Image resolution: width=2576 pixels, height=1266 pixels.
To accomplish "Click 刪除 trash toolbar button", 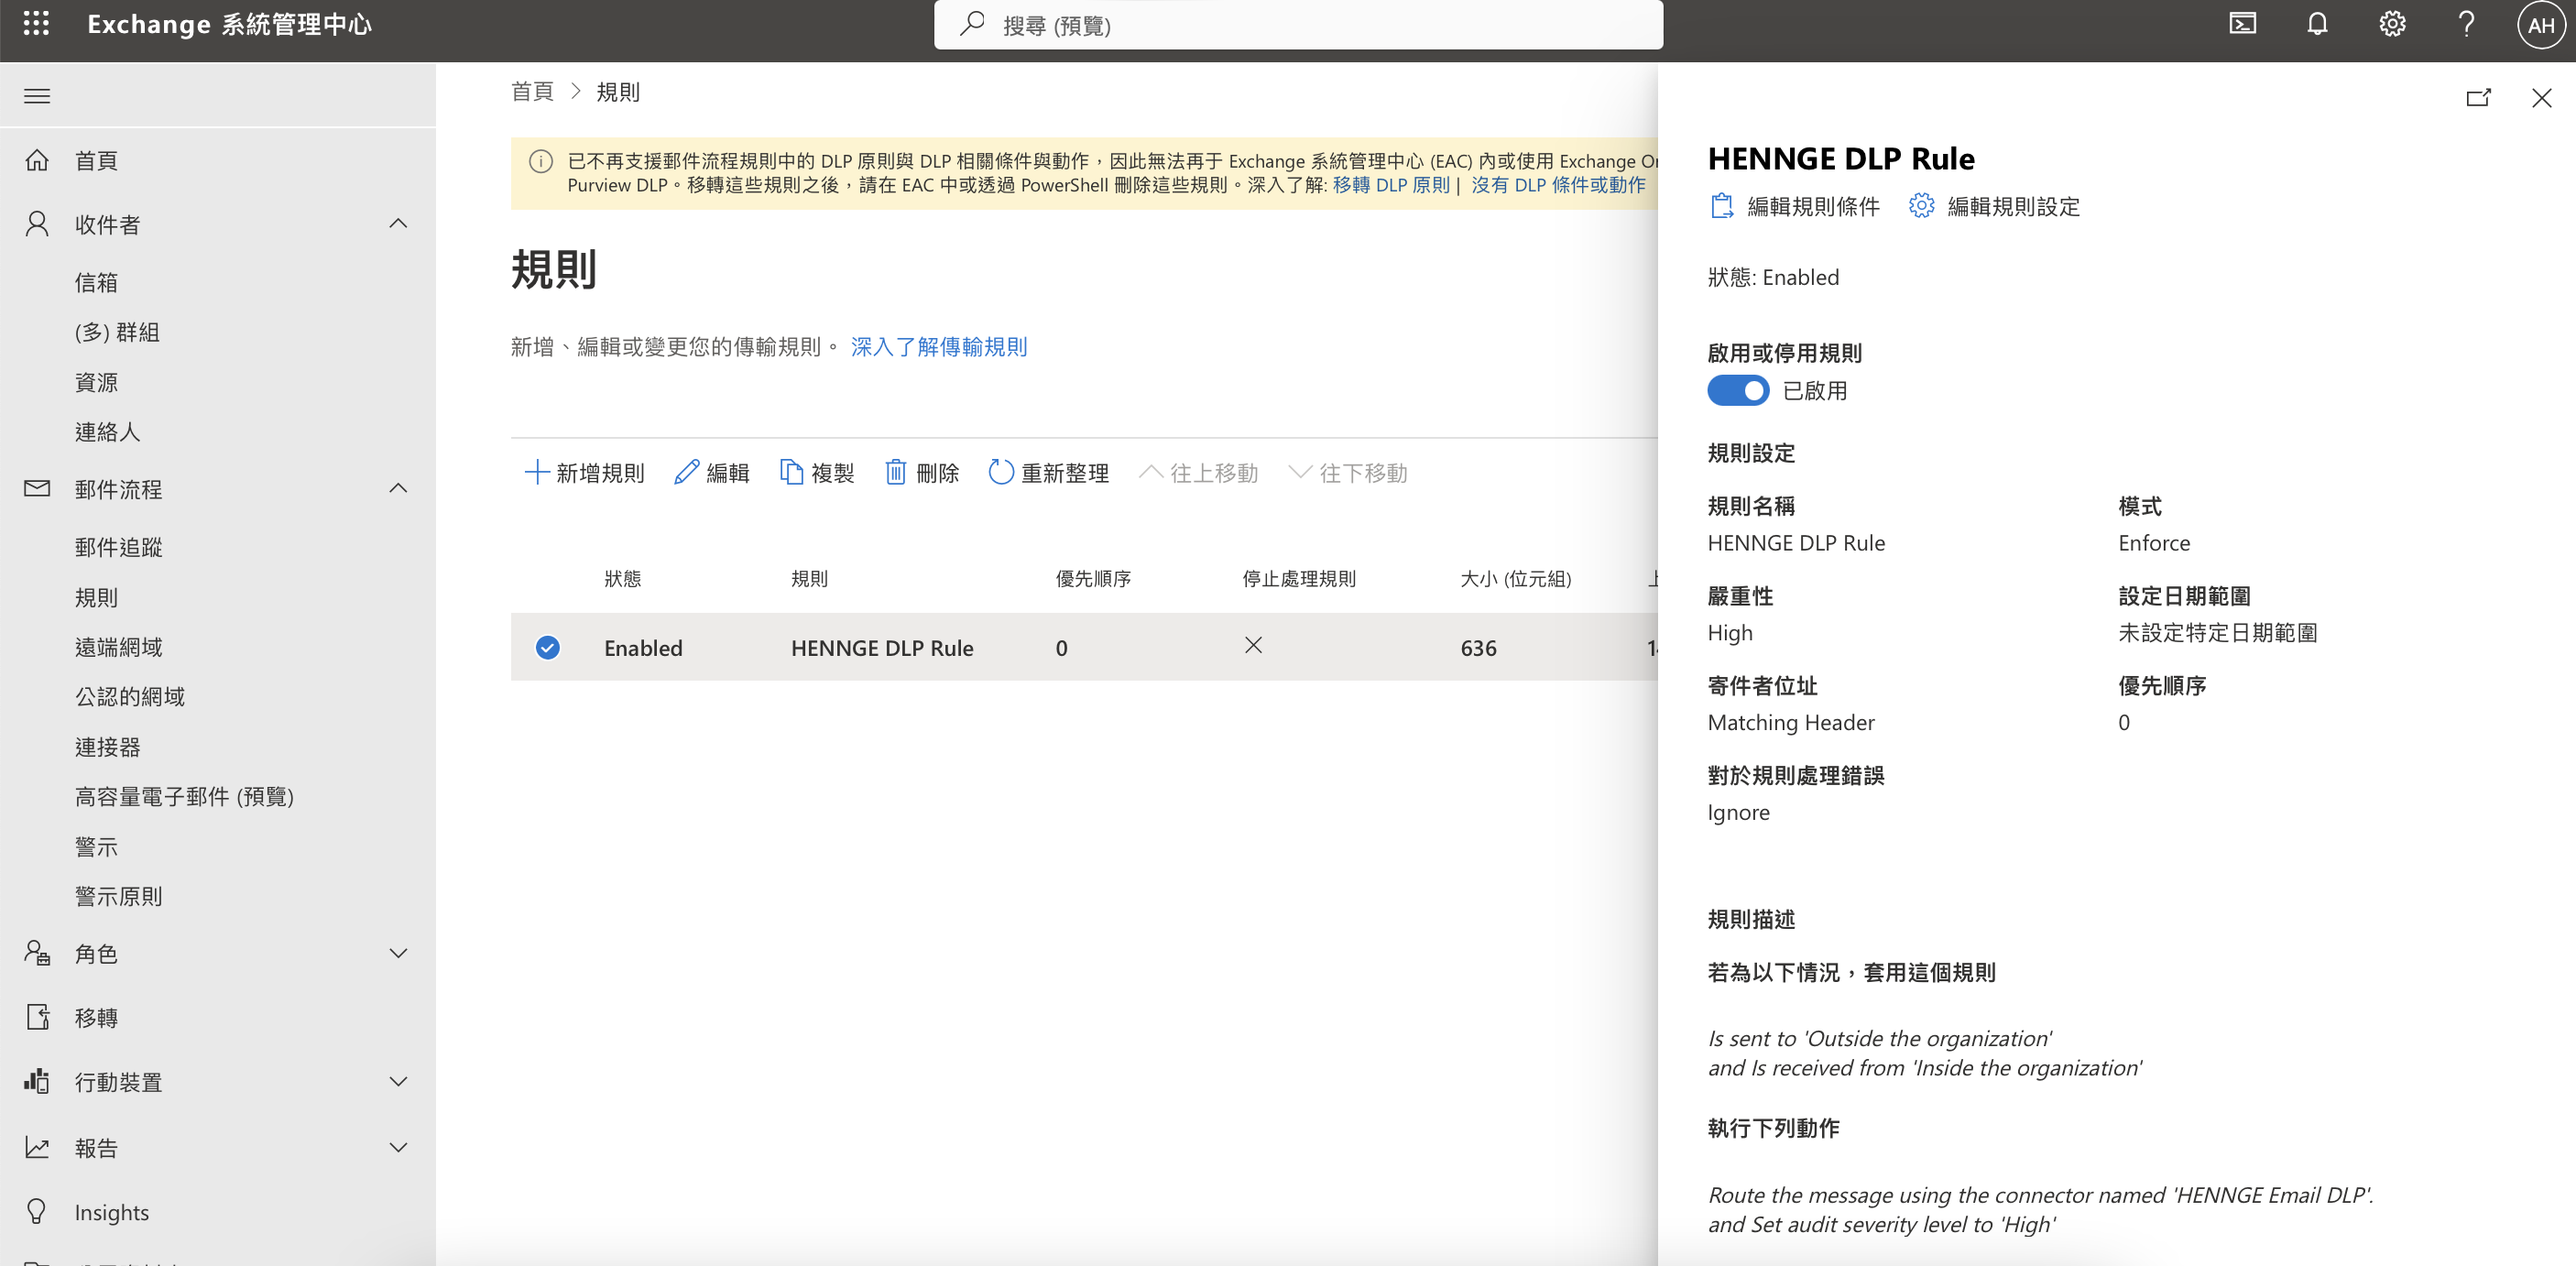I will (922, 473).
